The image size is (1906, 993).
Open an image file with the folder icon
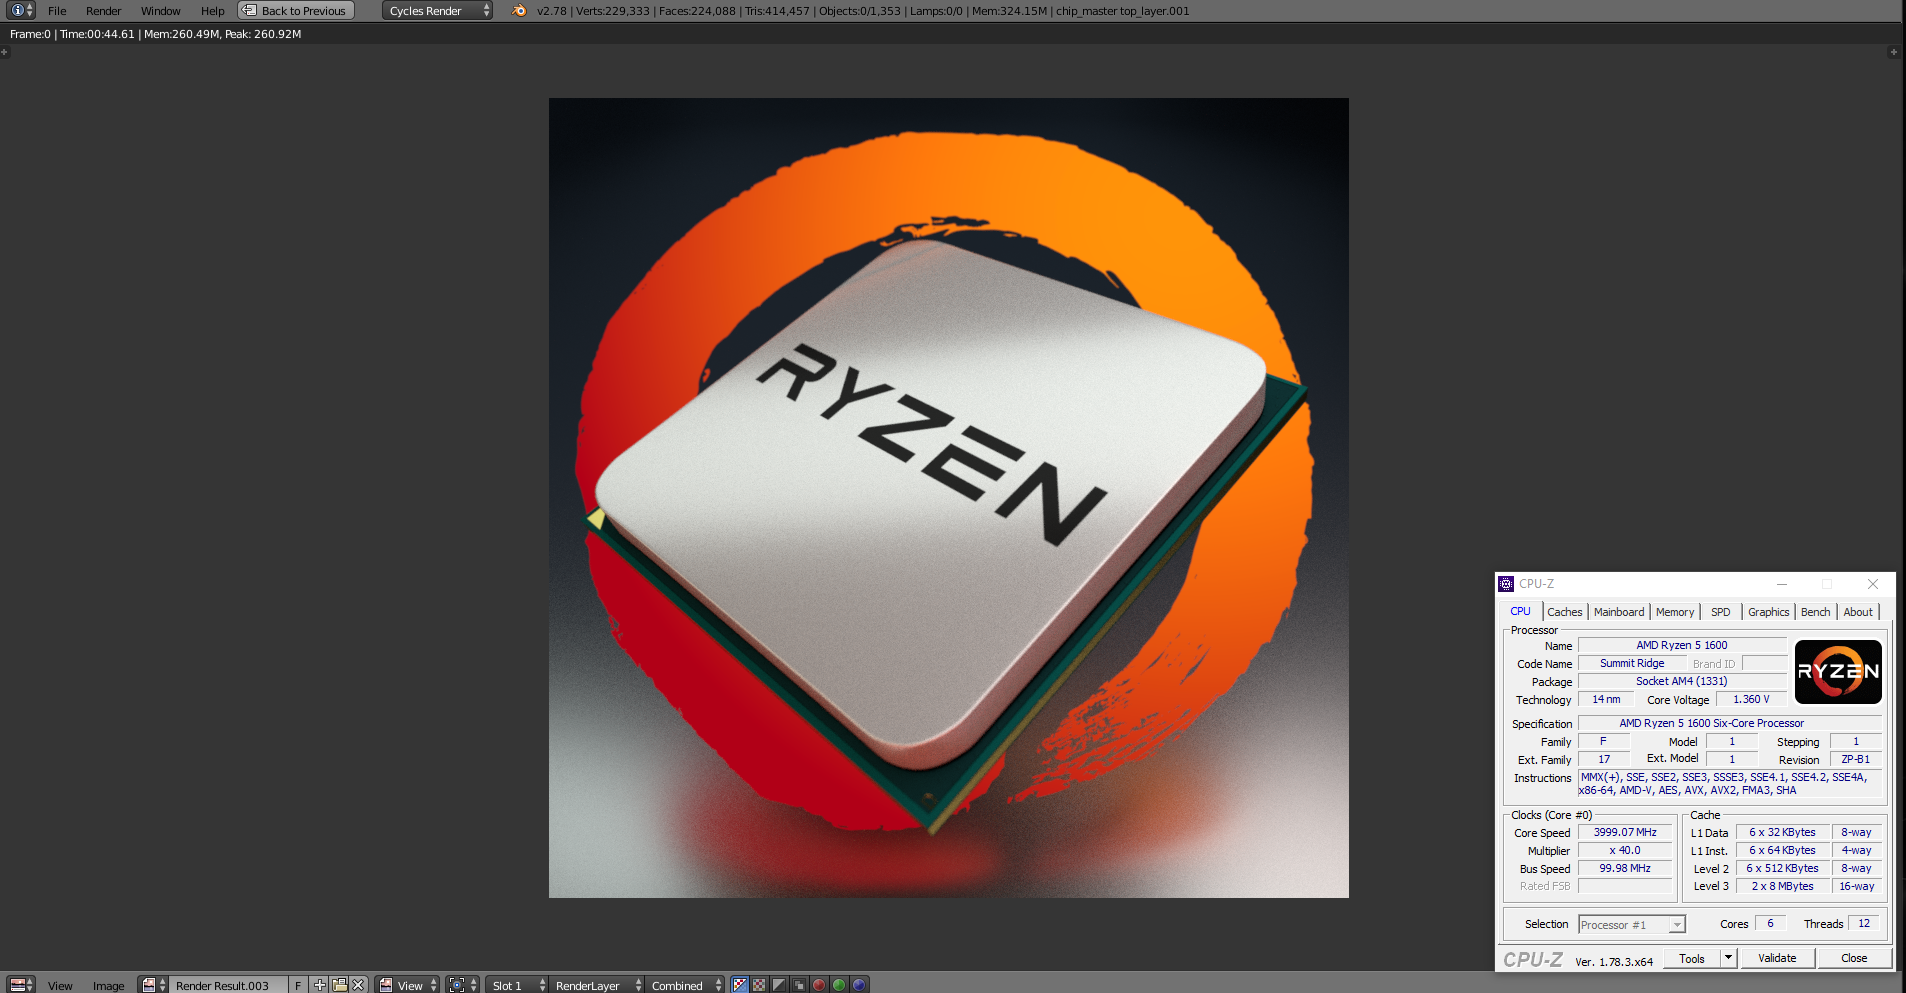(x=339, y=985)
